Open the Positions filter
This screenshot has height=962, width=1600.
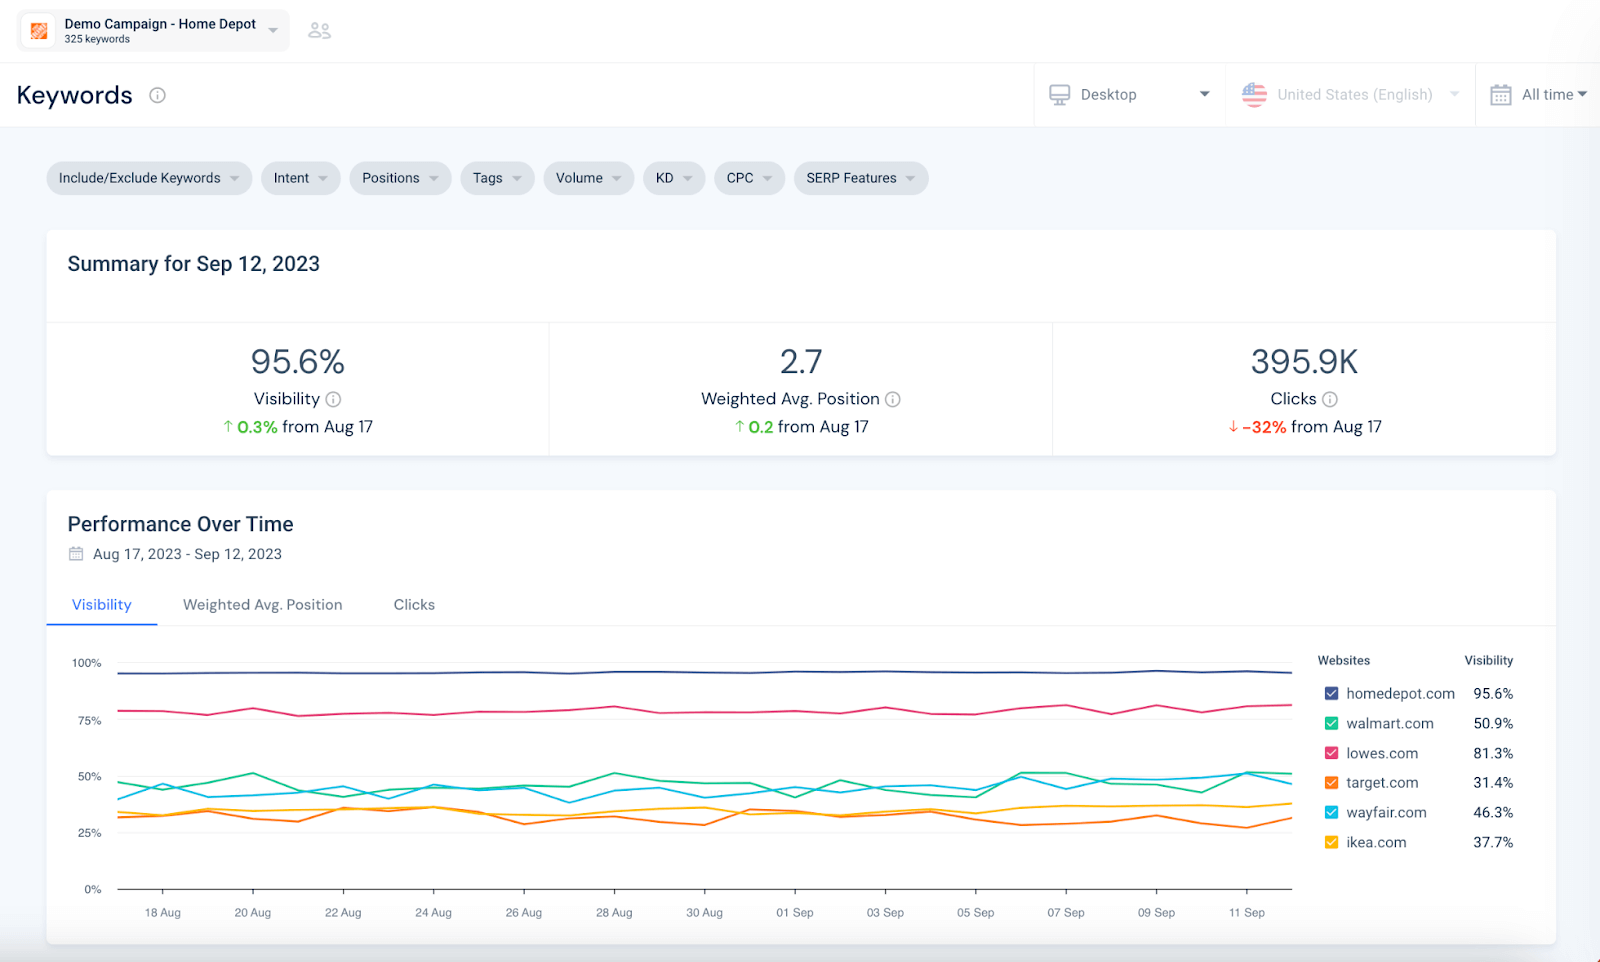coord(400,178)
